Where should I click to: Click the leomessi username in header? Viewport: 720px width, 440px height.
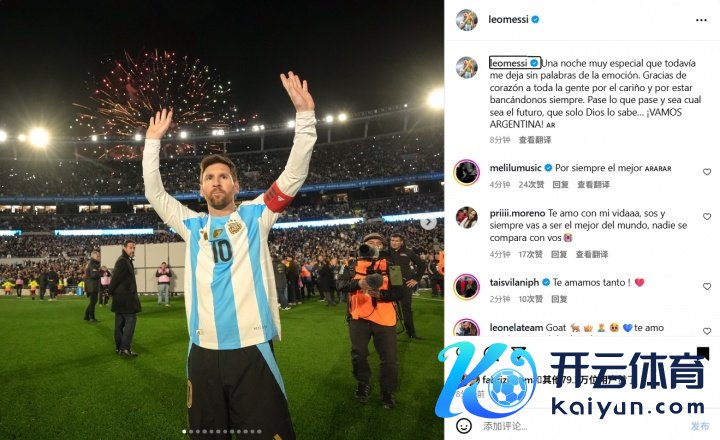pyautogui.click(x=508, y=19)
